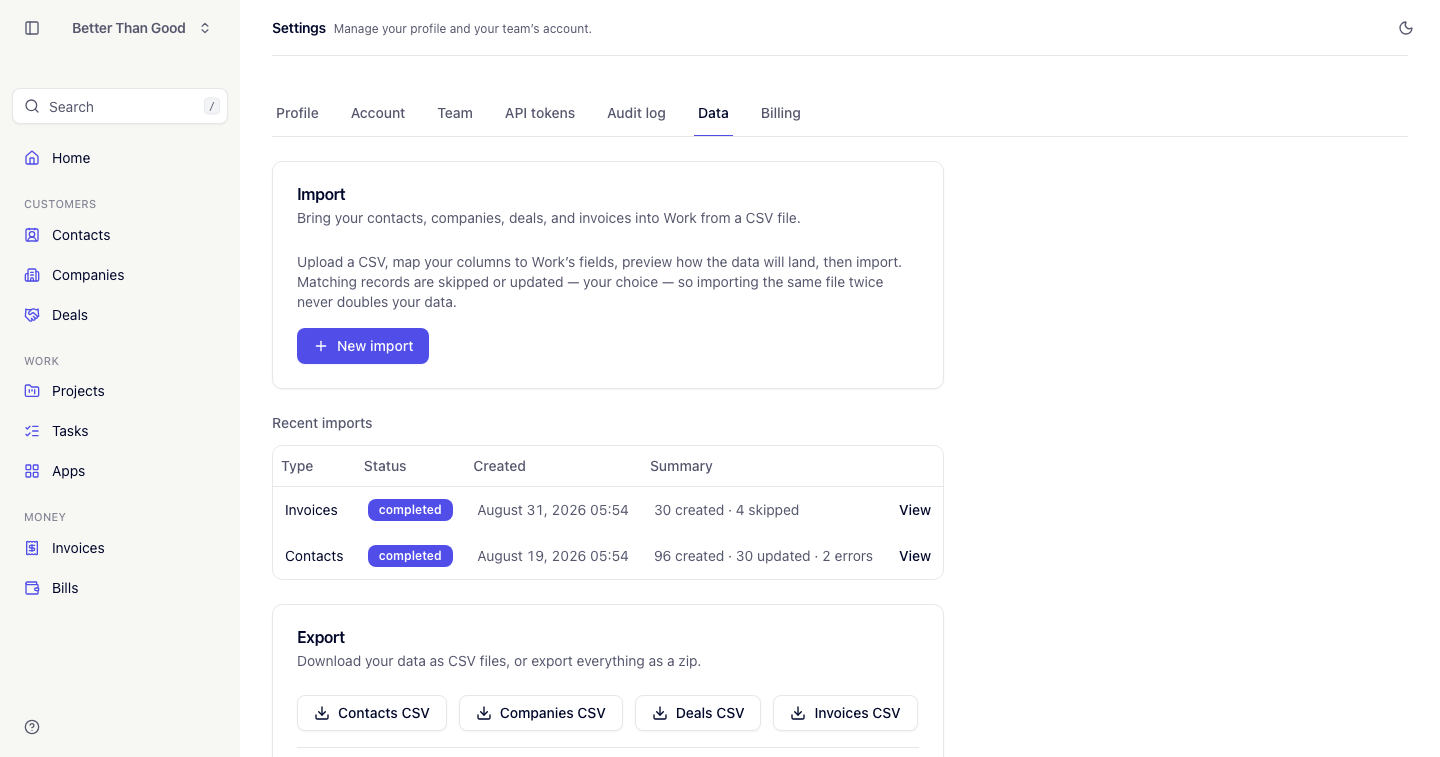Toggle dark mode moon icon
1440x757 pixels.
tap(1406, 28)
